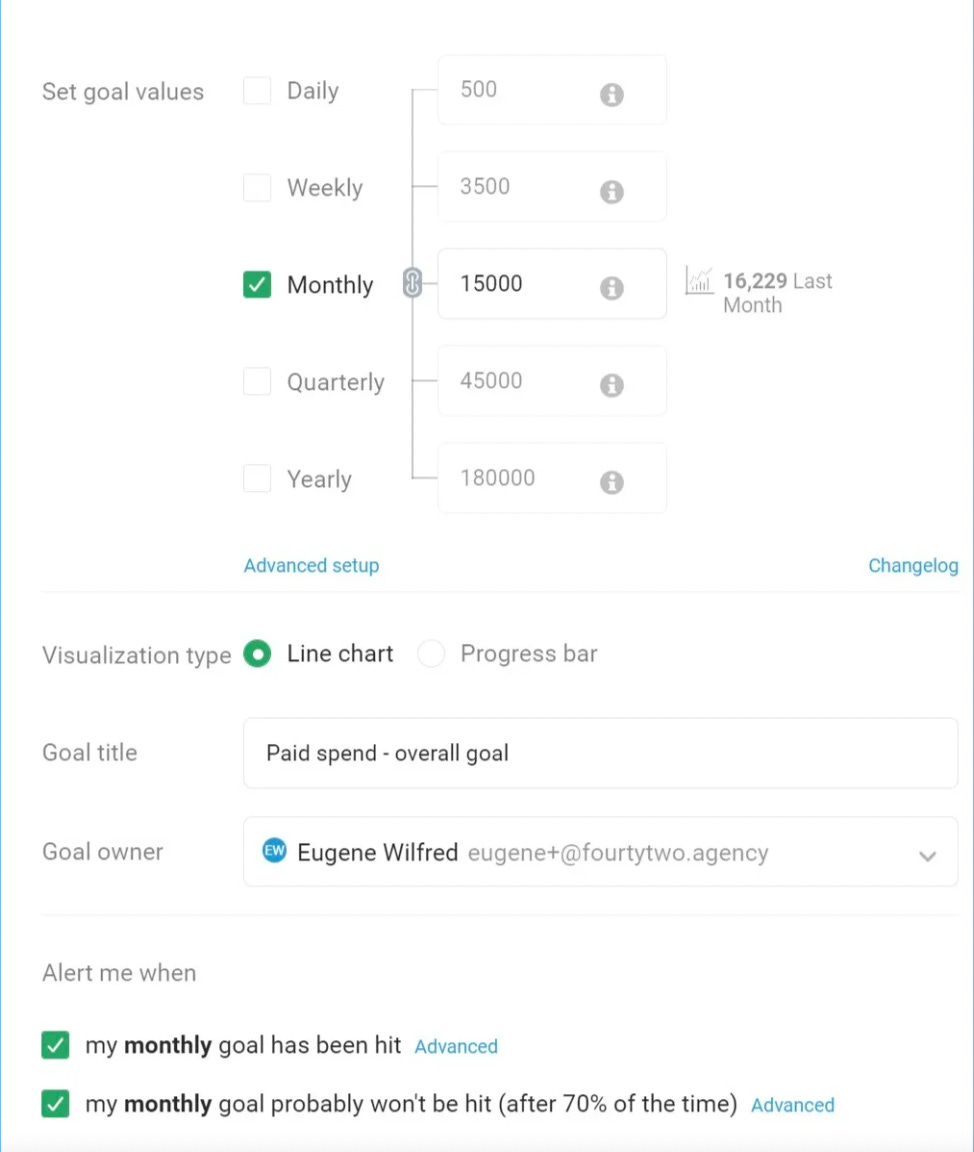The image size is (974, 1152).
Task: Open Advanced settings for the goal hit alert
Action: click(x=456, y=1046)
